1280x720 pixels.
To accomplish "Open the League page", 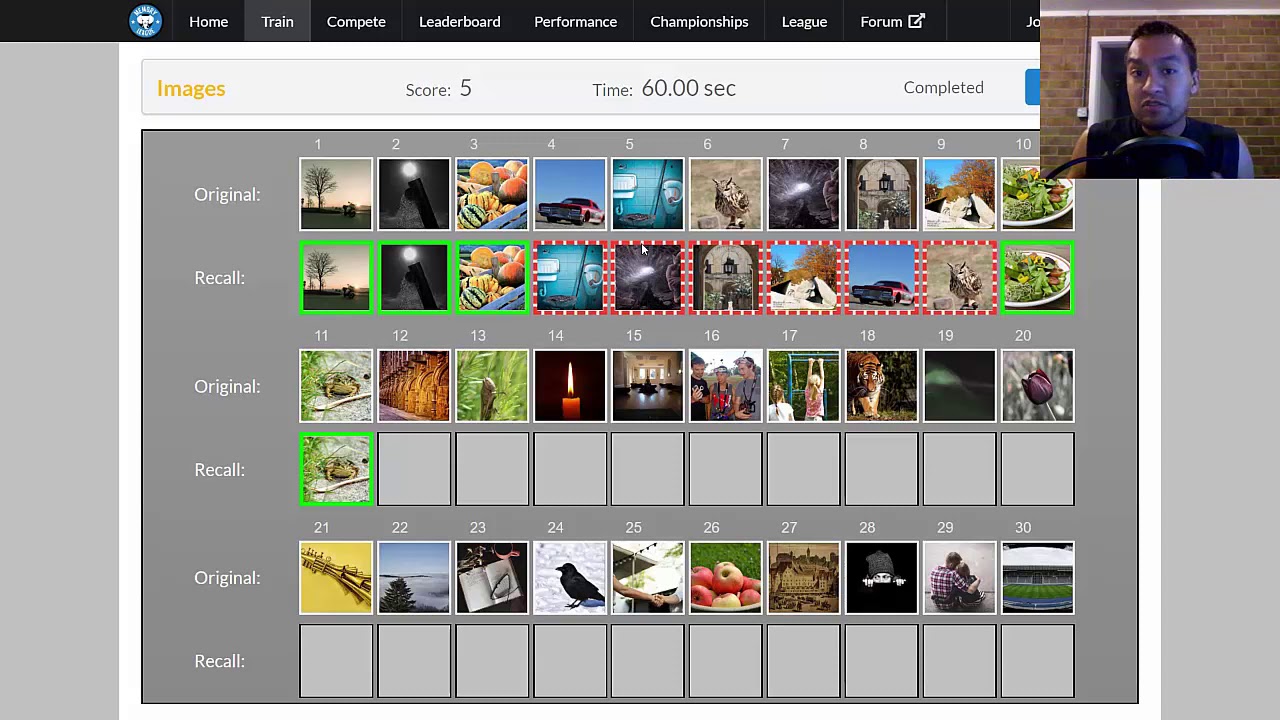I will [804, 21].
